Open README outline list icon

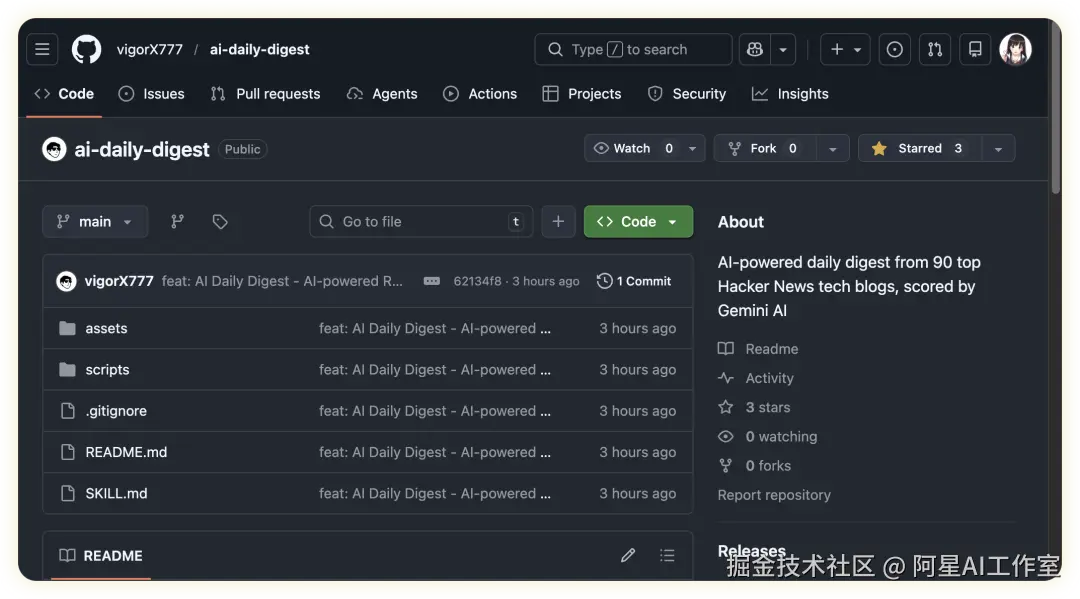(x=667, y=556)
